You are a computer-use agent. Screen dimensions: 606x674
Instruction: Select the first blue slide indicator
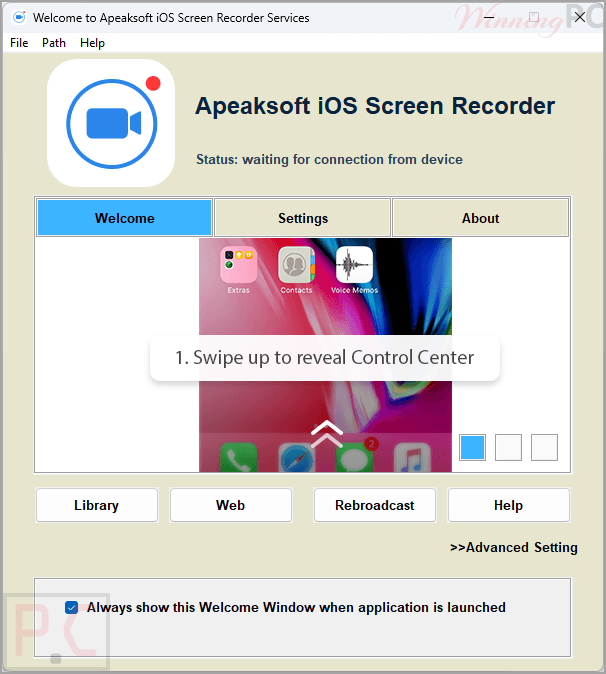[x=472, y=447]
